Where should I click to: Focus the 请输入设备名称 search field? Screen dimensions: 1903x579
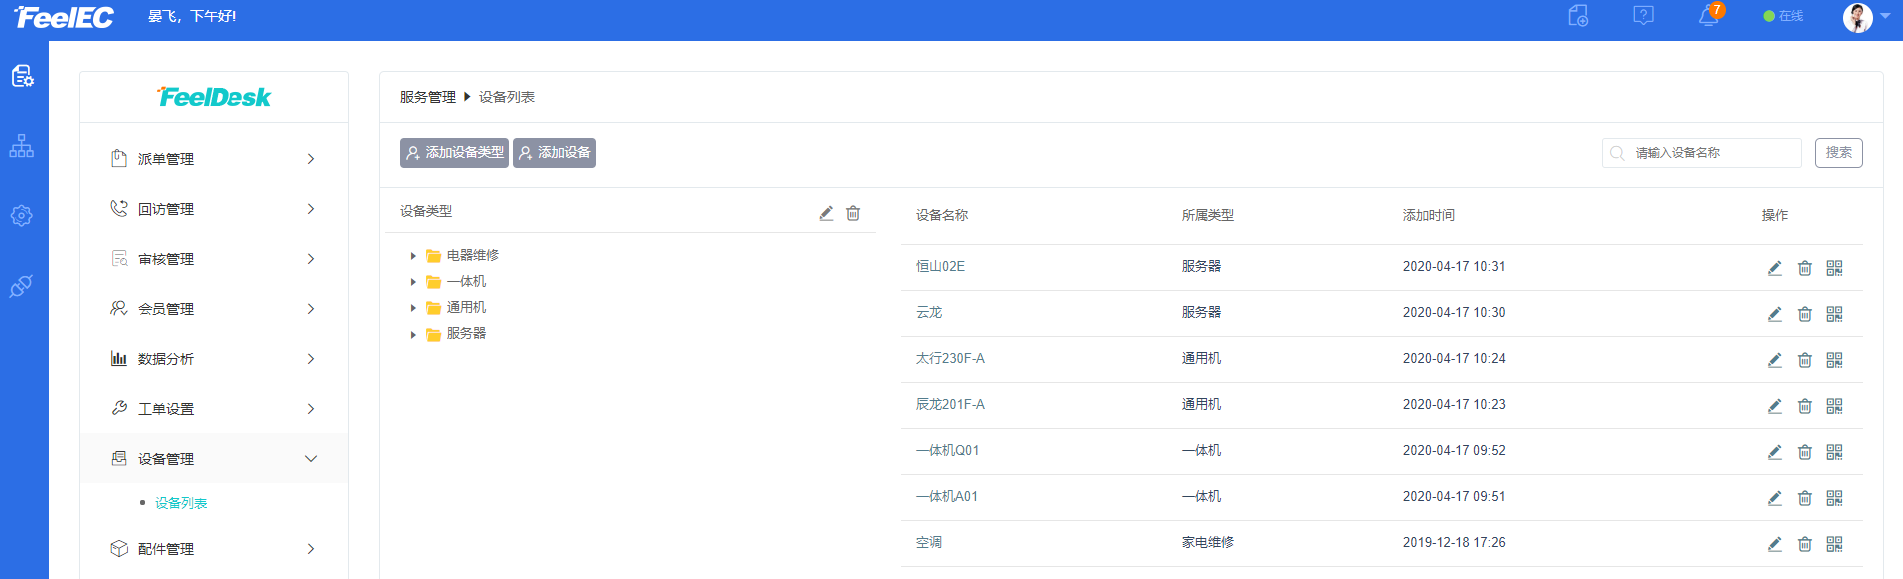(x=1702, y=153)
